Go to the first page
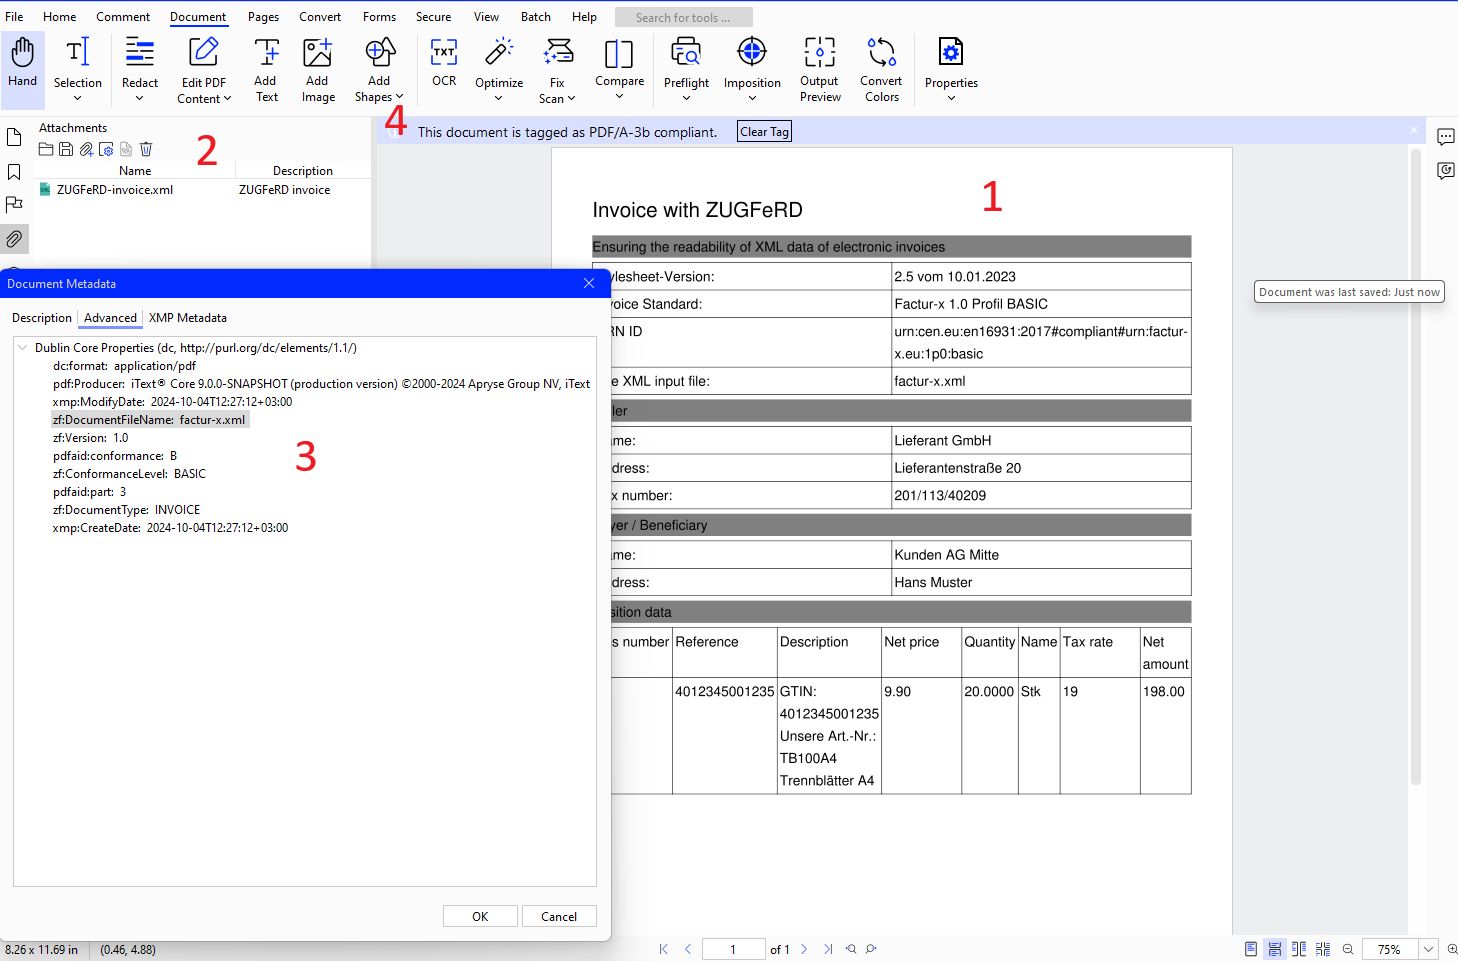 pos(663,949)
